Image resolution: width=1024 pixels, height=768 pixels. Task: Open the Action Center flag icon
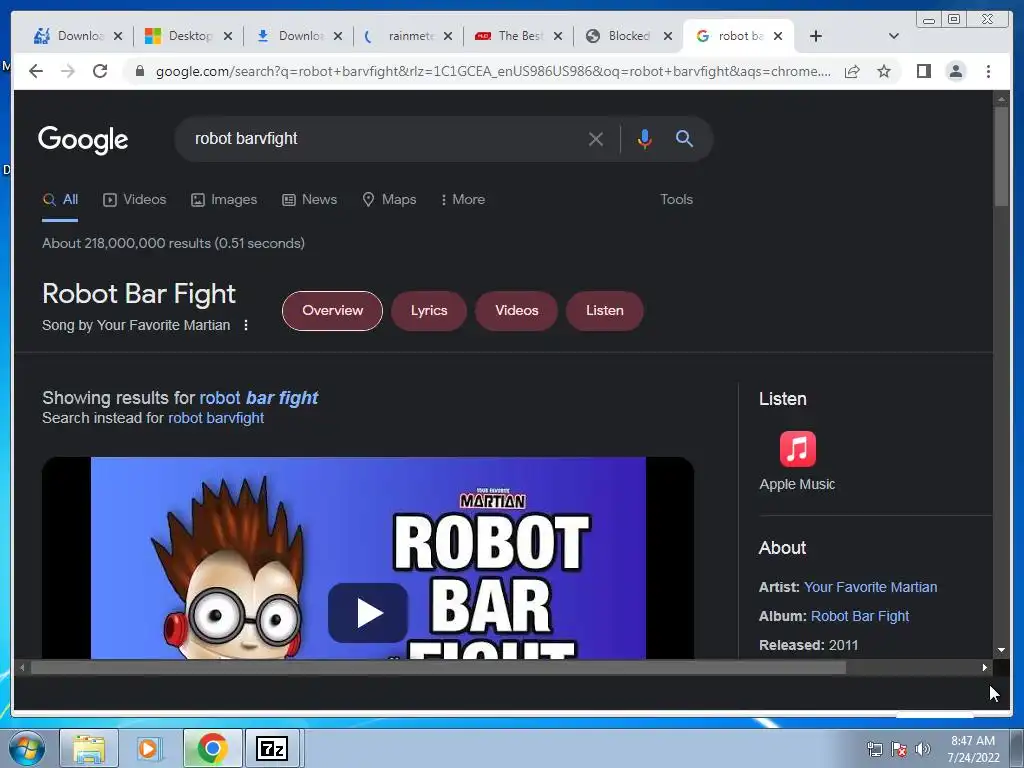pyautogui.click(x=899, y=749)
